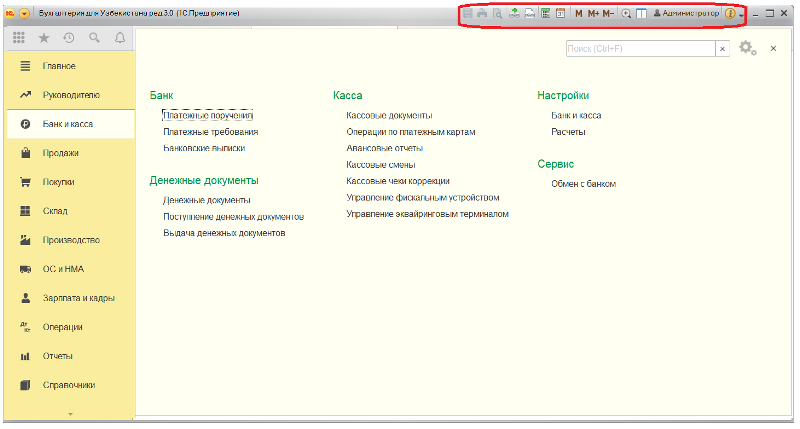Screen dimensions: 800x429
Task: Expand the main menu round dropdown button
Action: coord(25,14)
